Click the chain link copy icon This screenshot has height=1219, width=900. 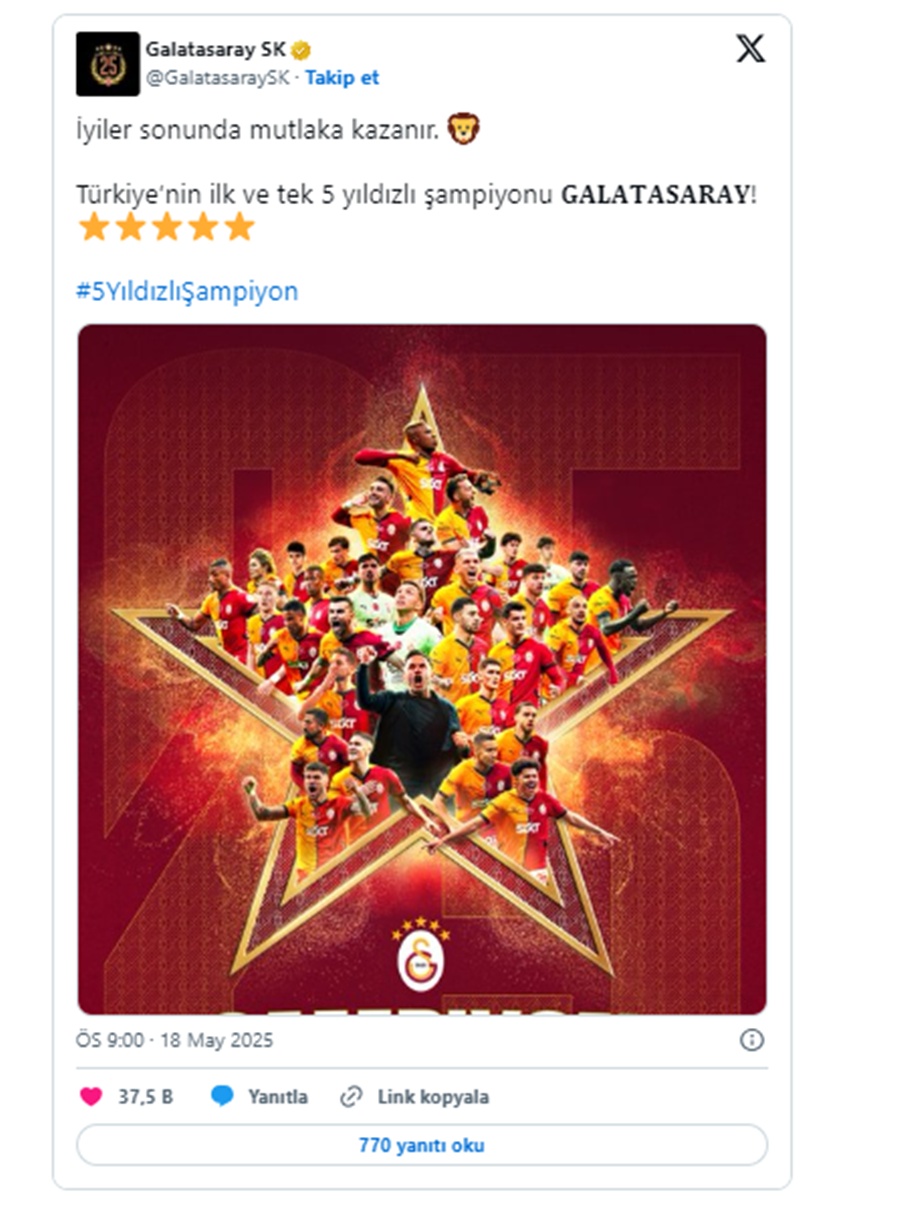click(351, 1097)
